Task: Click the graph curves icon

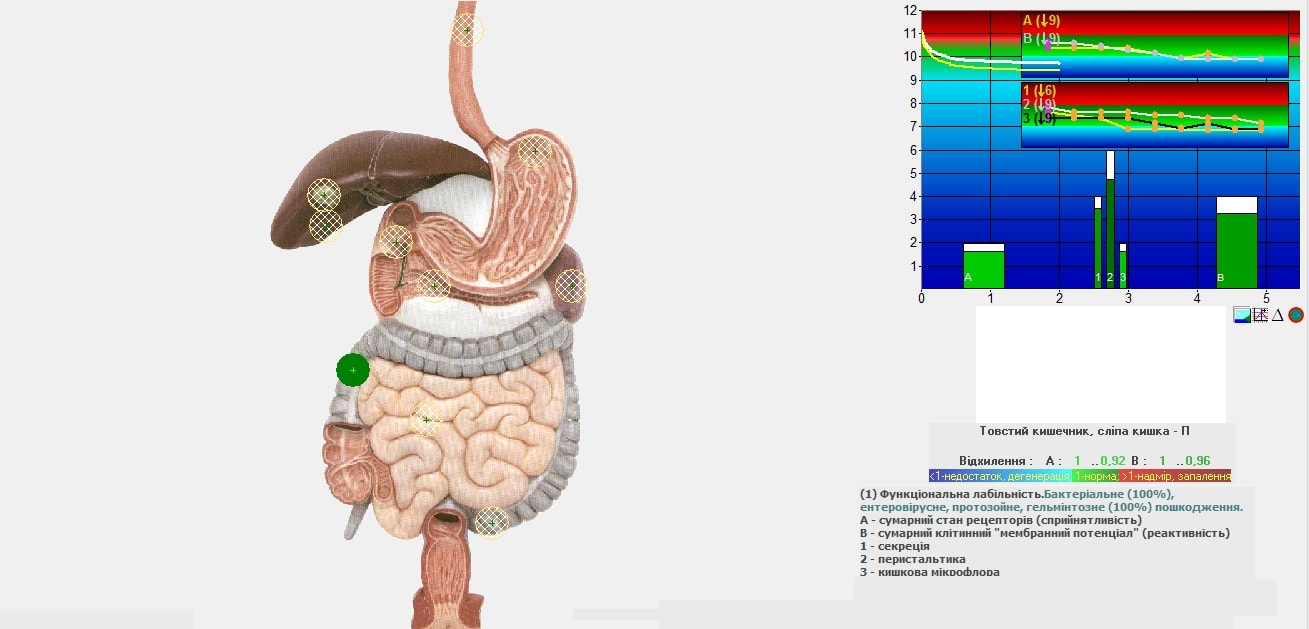Action: (1260, 315)
